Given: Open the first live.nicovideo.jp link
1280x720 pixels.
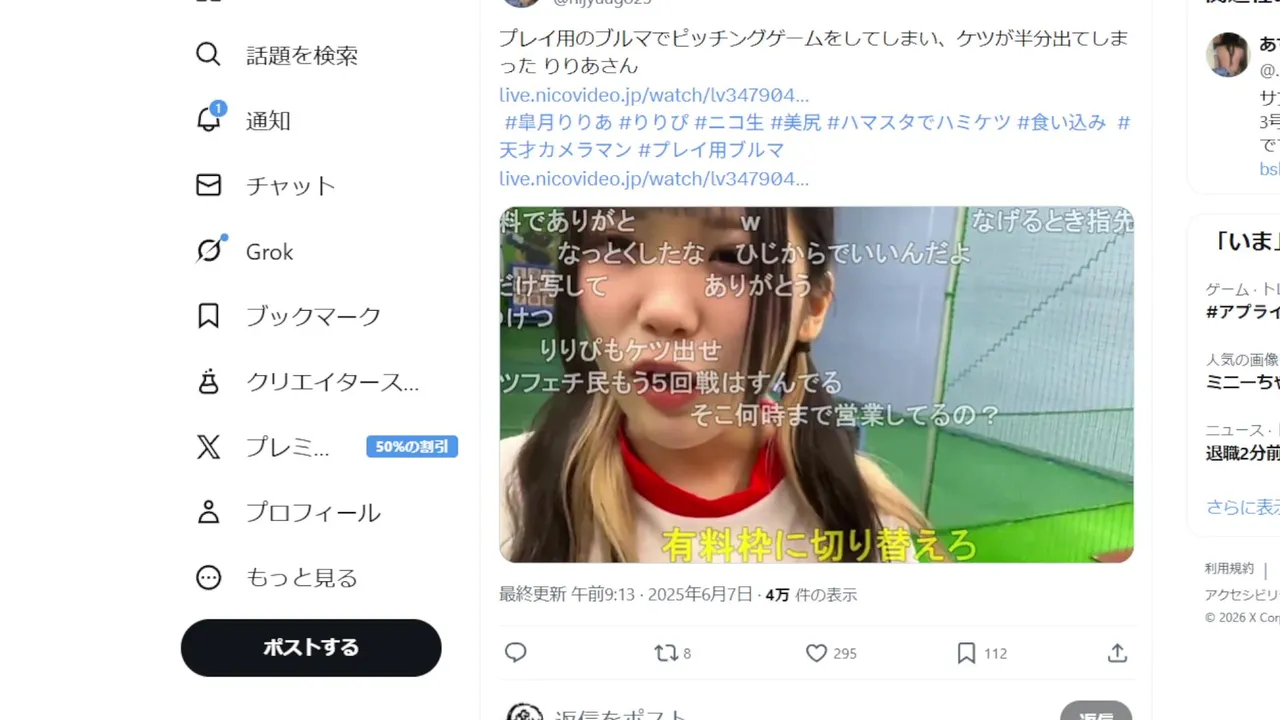Looking at the screenshot, I should point(654,95).
